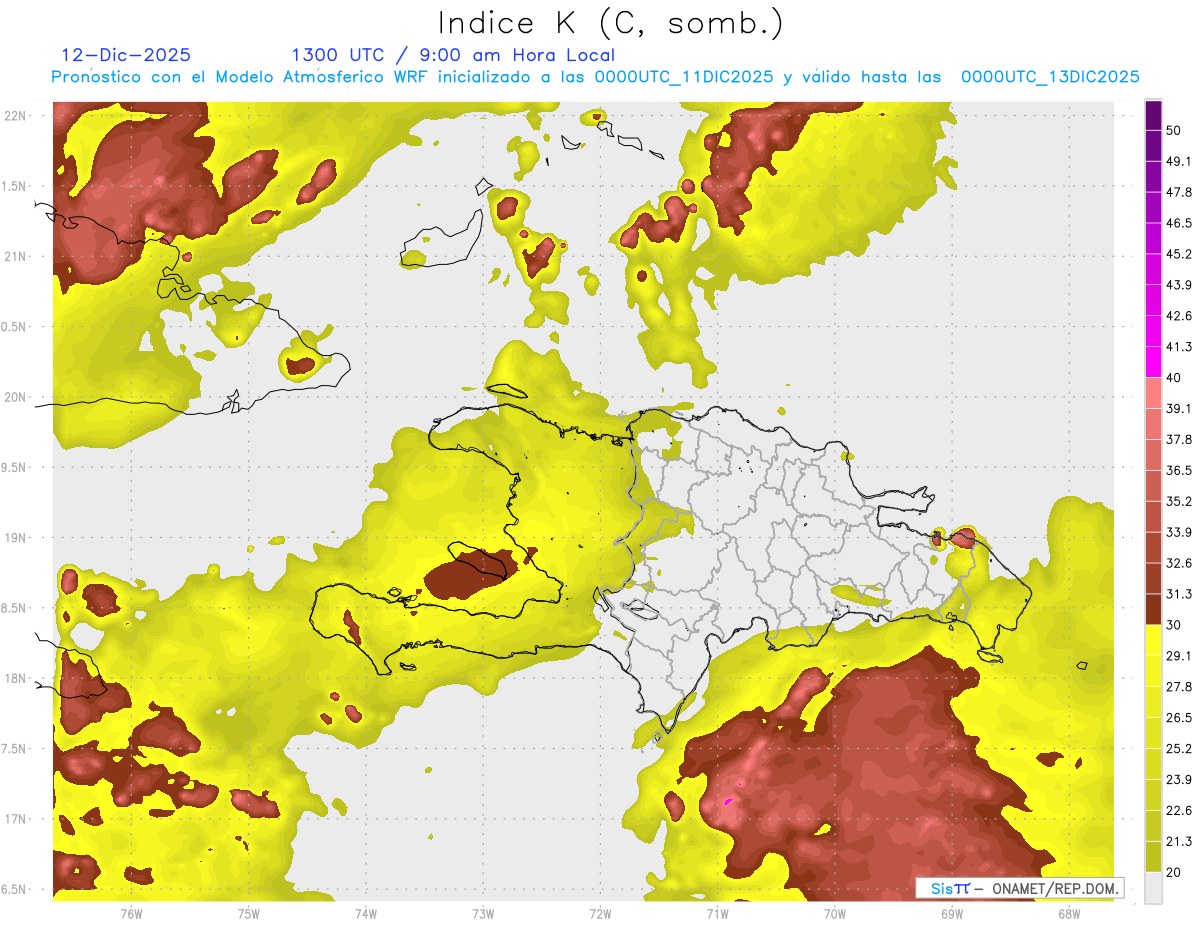The image size is (1200, 927).
Task: Click legend value "39.1"
Action: (x=1180, y=409)
